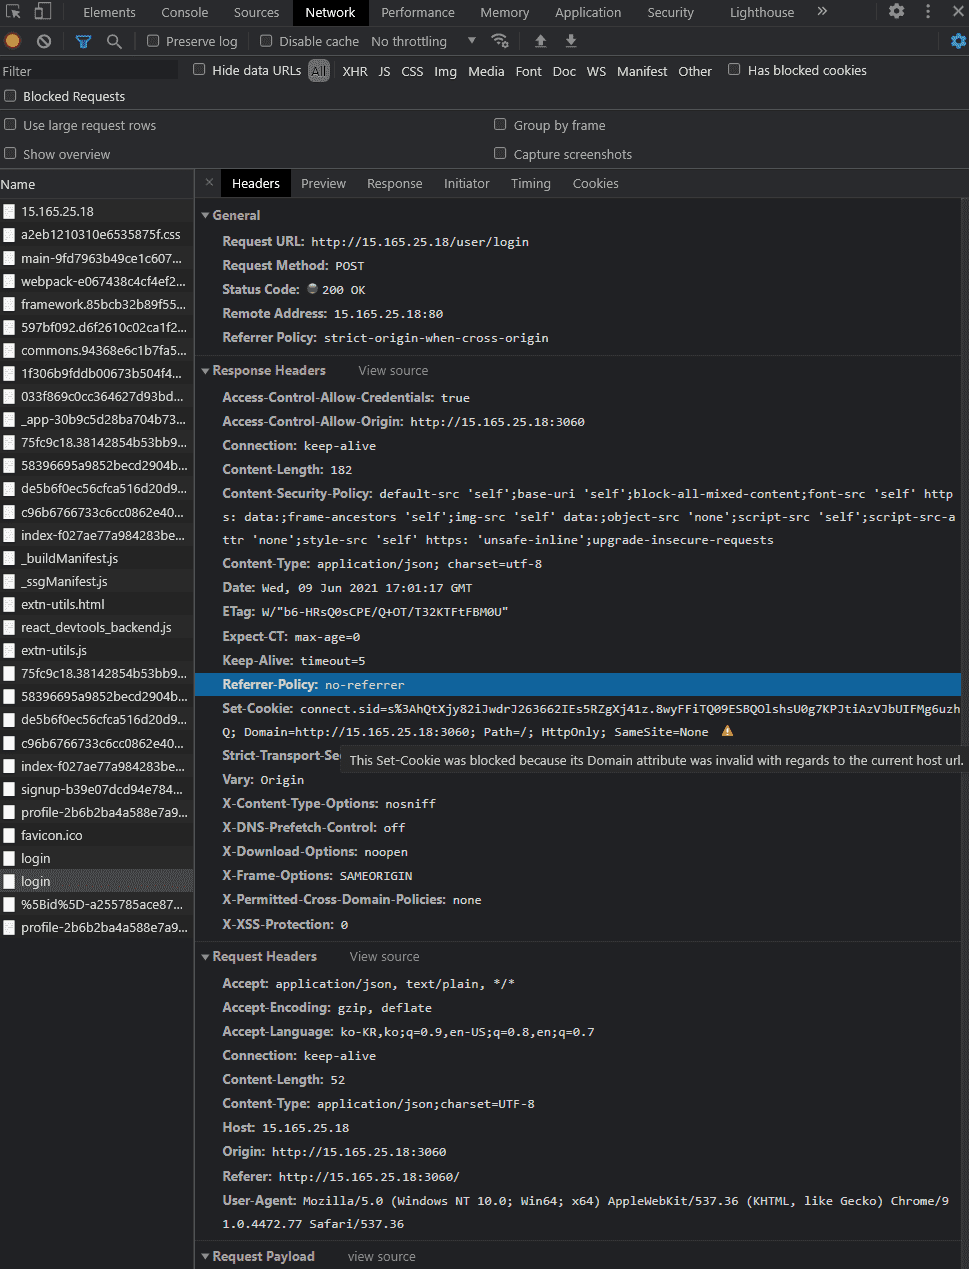
Task: Collapse the General section
Action: (206, 215)
